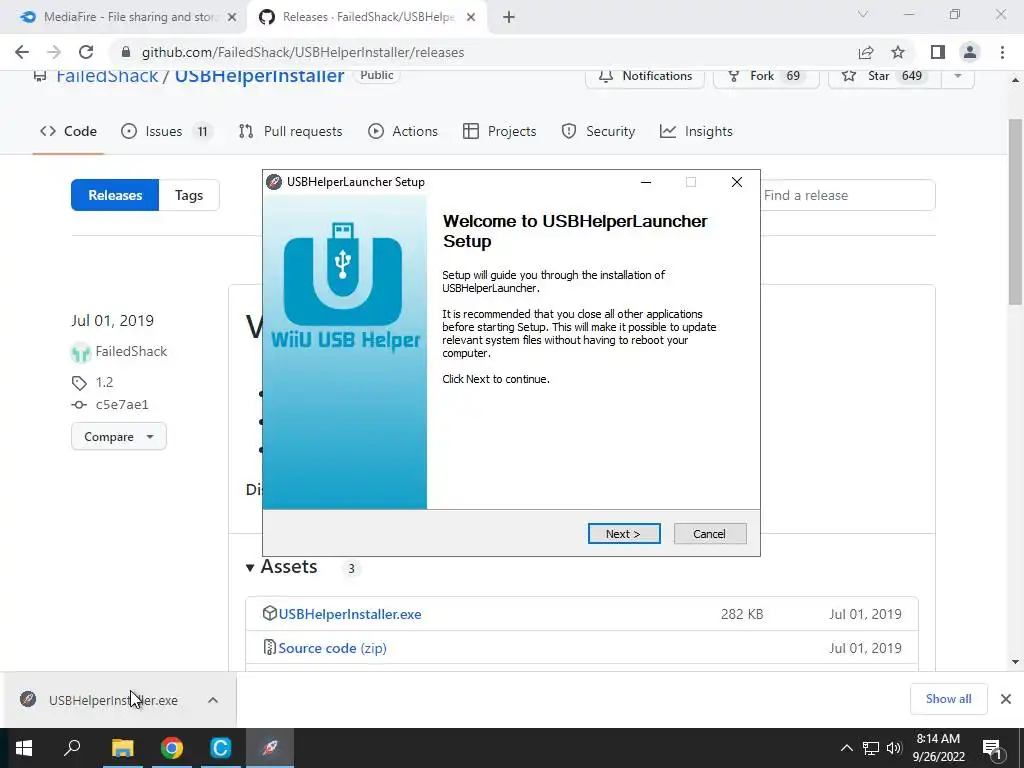Open the tab search chevron
This screenshot has height=768, width=1024.
tap(863, 14)
